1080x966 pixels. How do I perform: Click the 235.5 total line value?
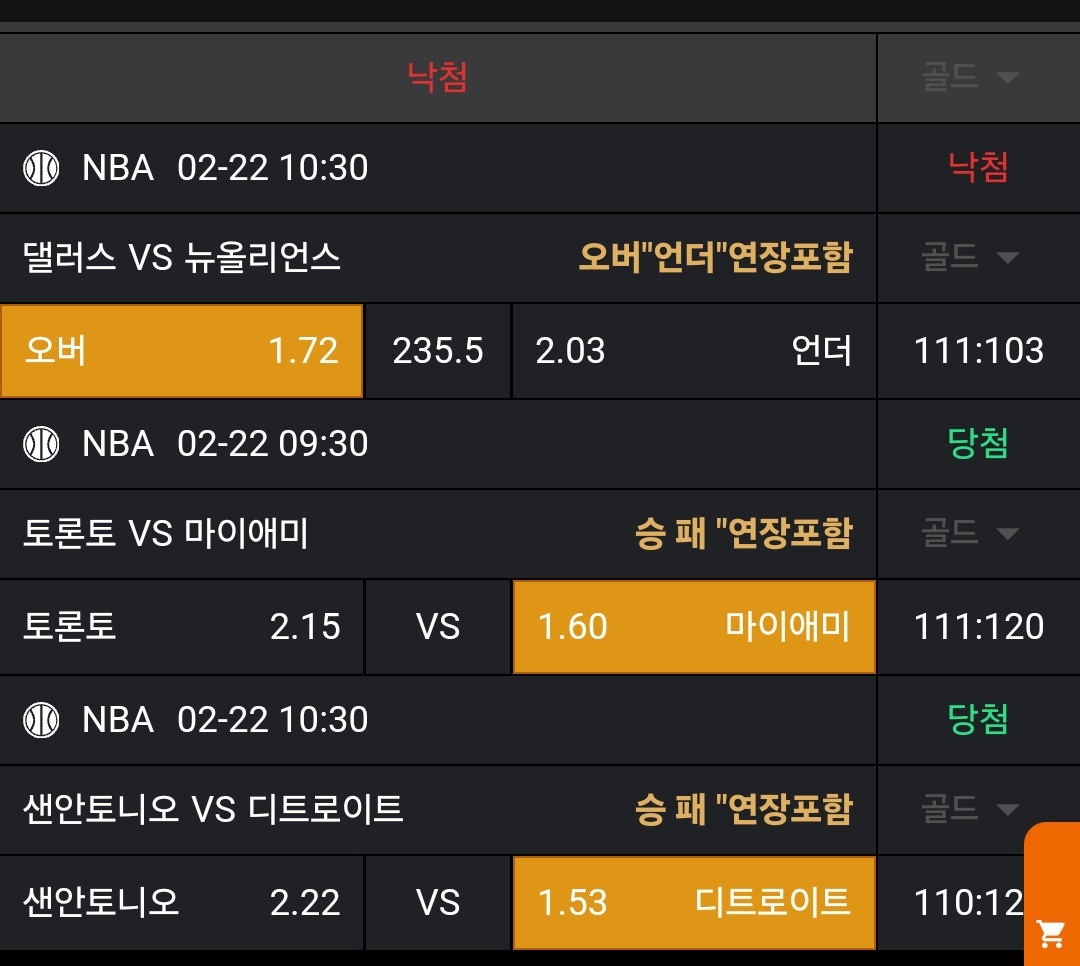438,351
